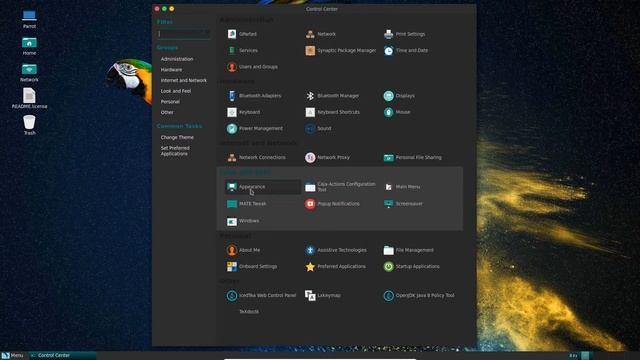Open Print Settings
The image size is (640, 360).
404,34
